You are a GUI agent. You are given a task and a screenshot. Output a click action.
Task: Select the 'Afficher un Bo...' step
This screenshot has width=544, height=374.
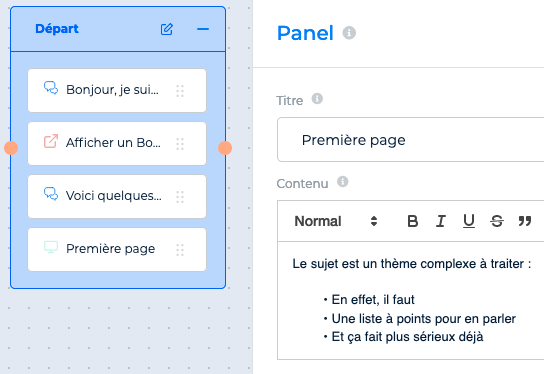coord(117,143)
